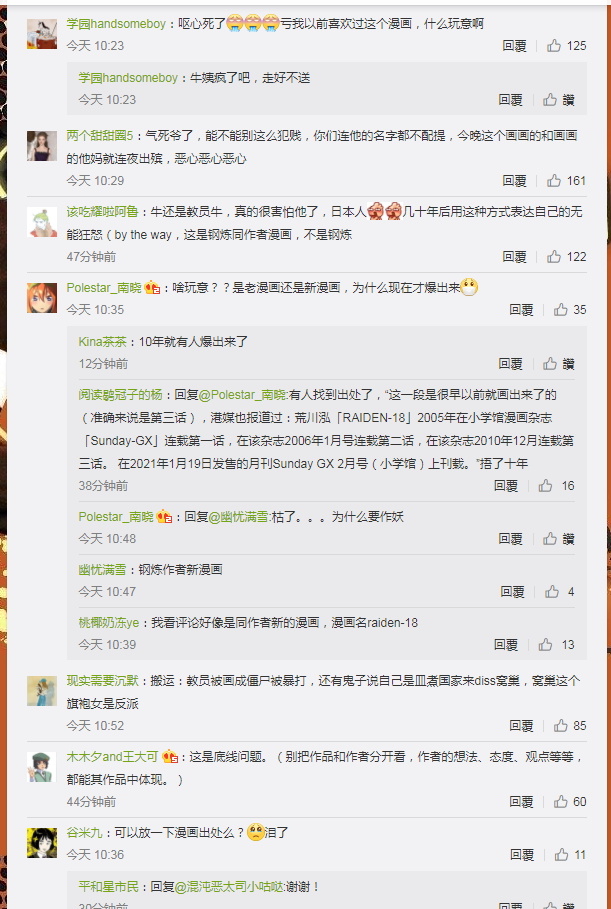Open 两个甜甜圈5's avatar picture

tap(42, 146)
